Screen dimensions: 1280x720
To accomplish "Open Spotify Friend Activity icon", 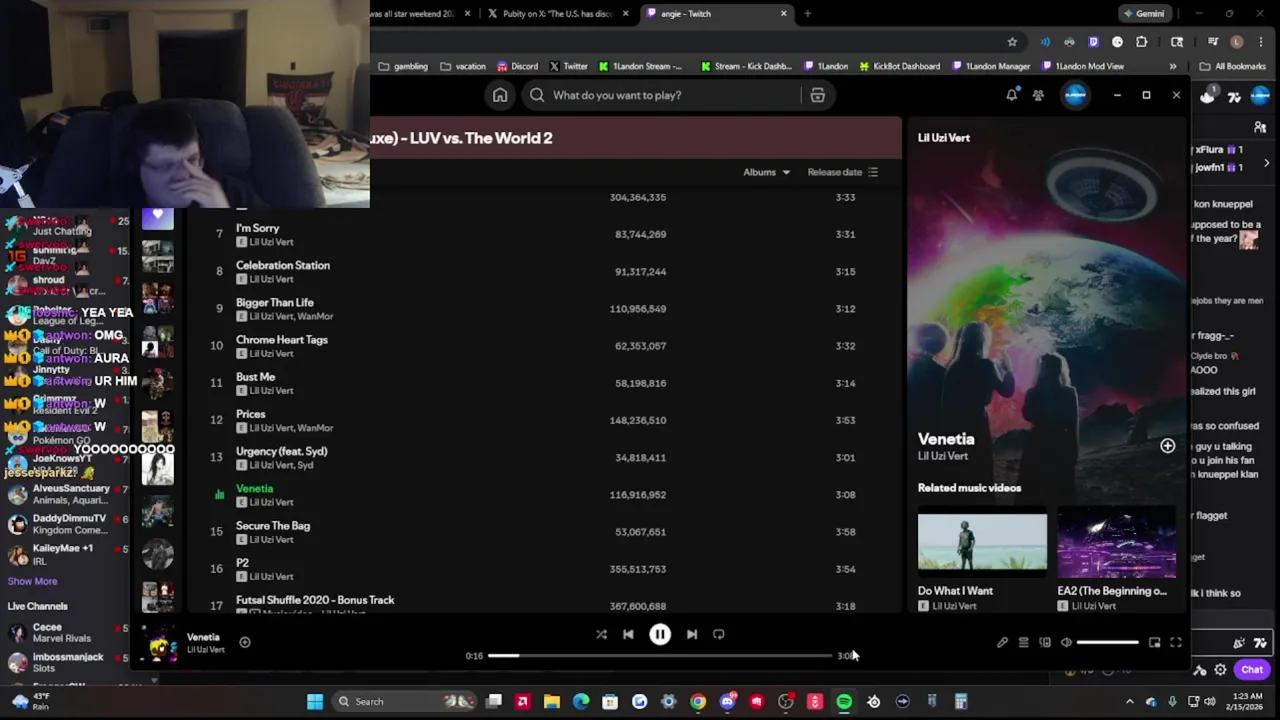I will (1038, 95).
